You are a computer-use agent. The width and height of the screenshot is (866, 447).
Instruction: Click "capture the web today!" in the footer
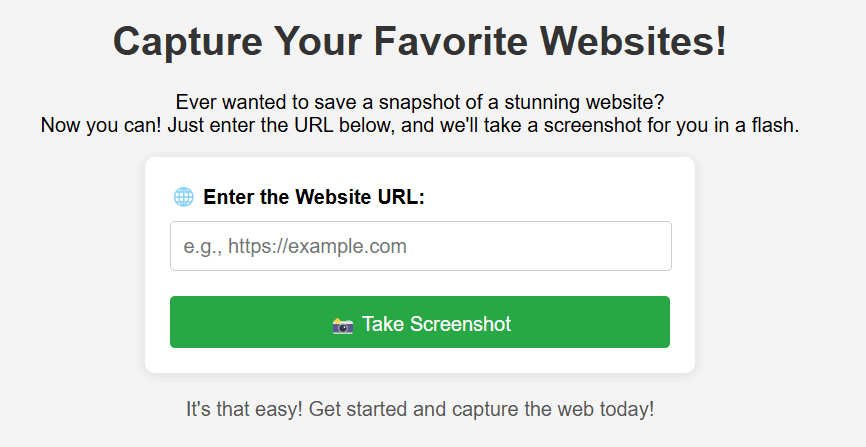[553, 409]
